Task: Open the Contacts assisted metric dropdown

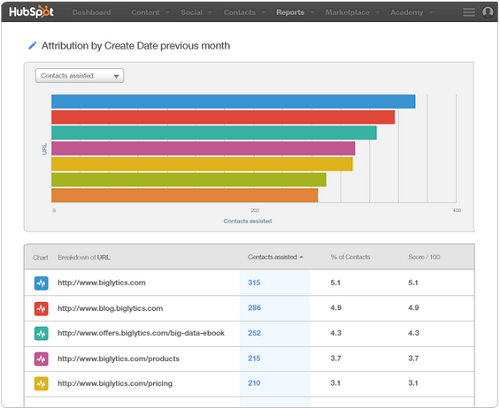Action: pos(79,76)
